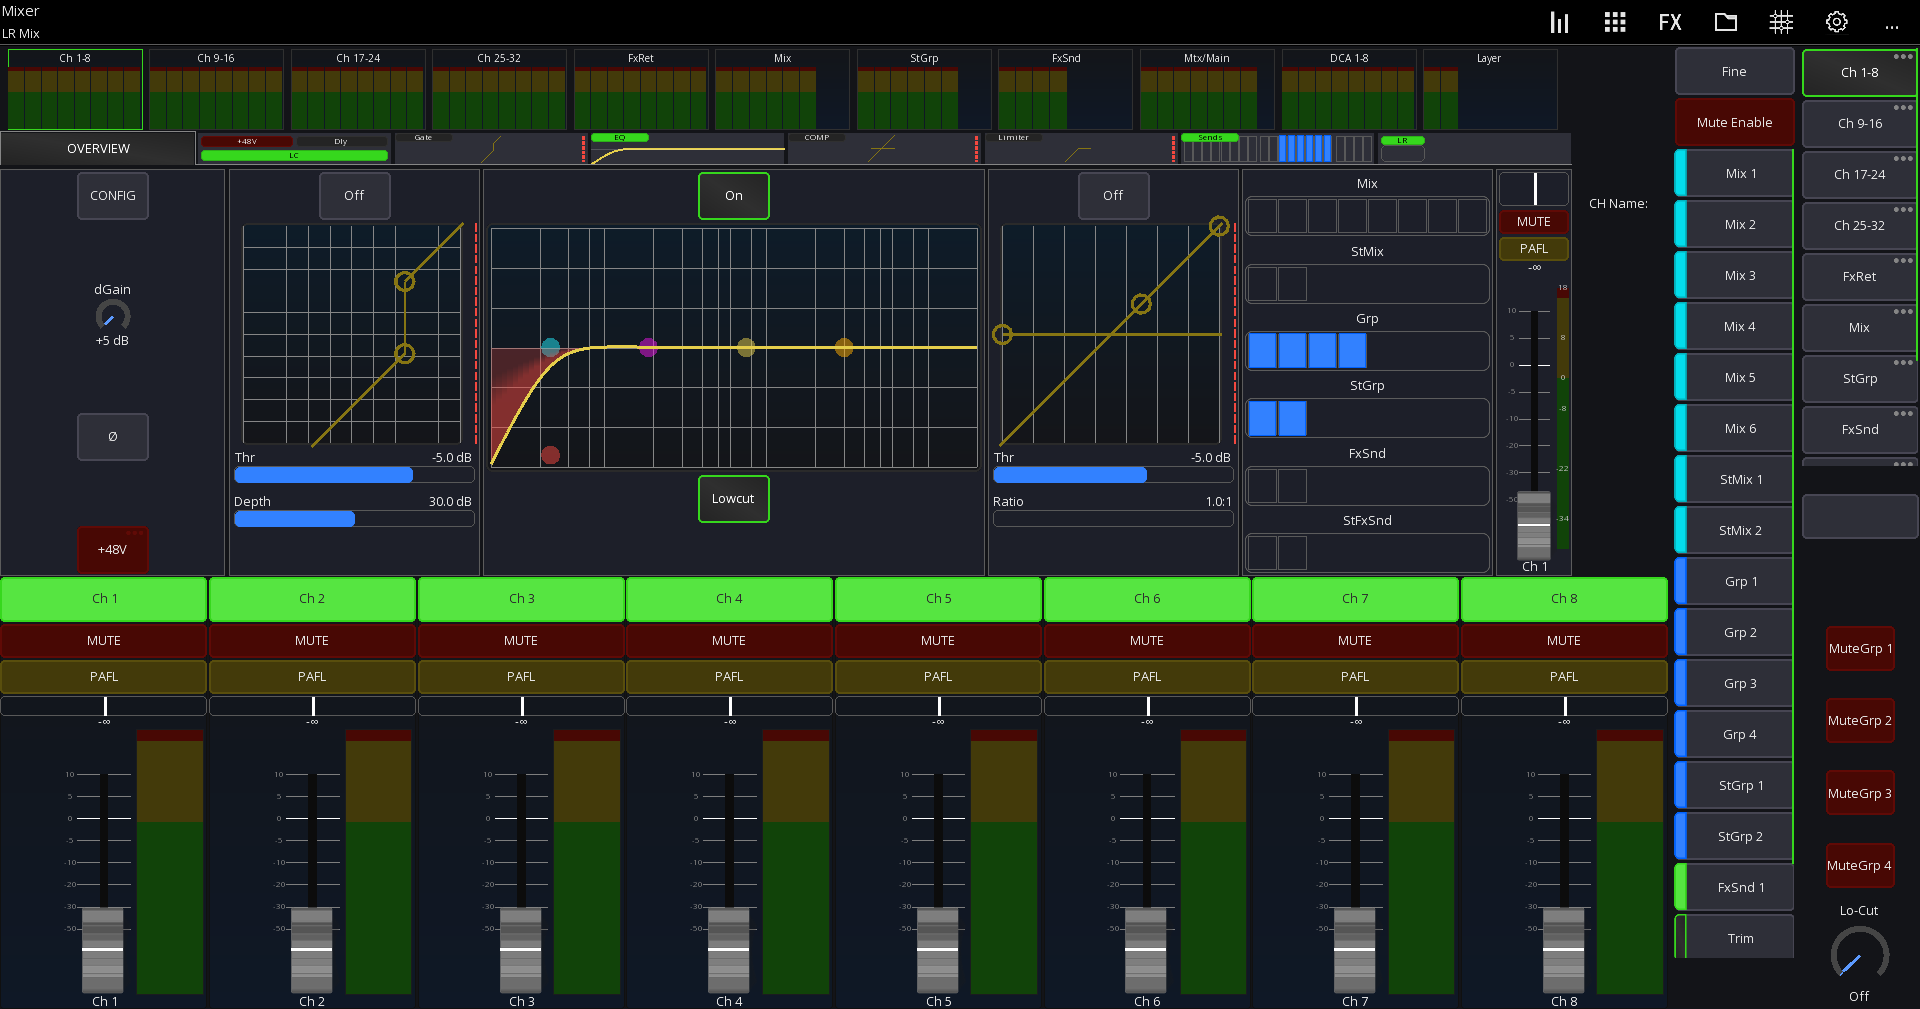Select the magenta EQ band 2 node
Screen dimensions: 1920x1009
(648, 347)
